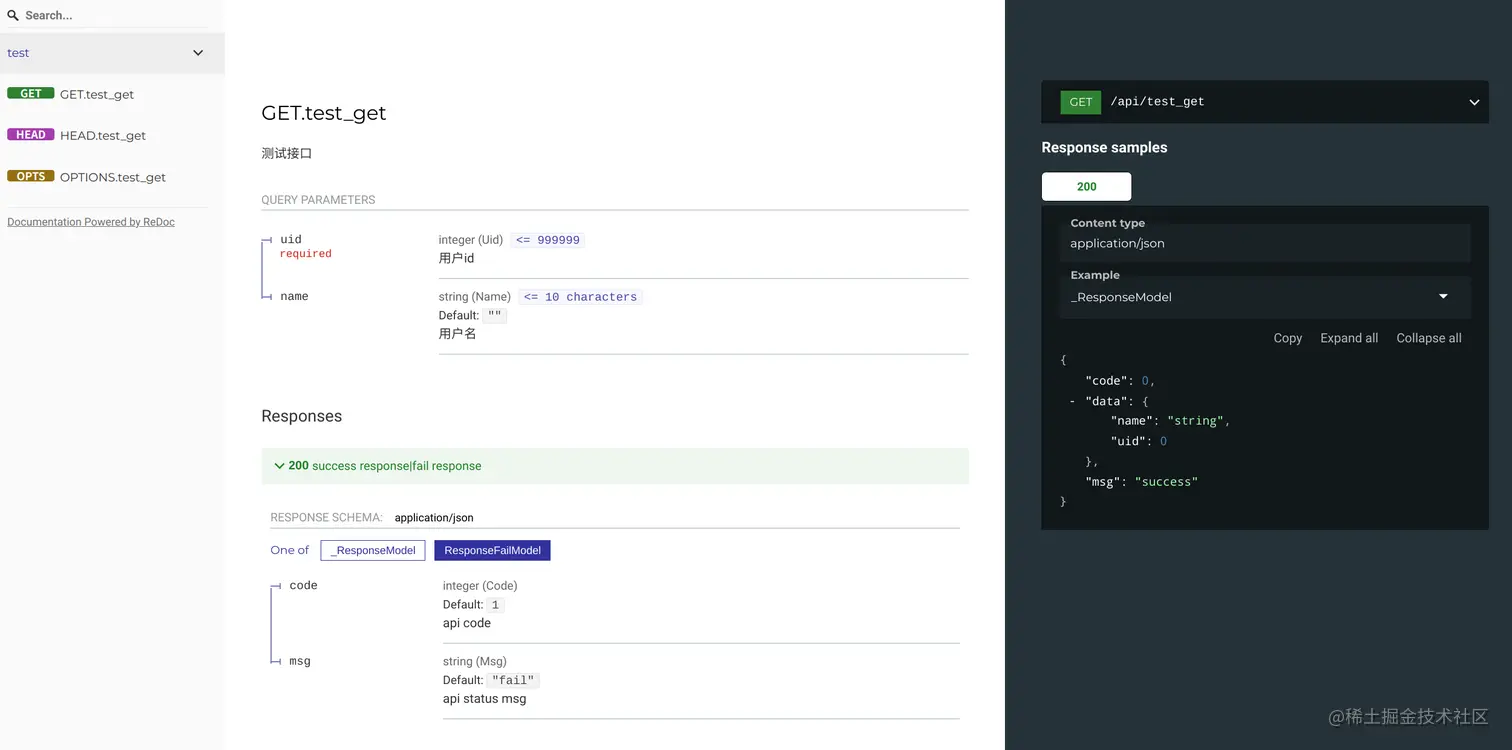Click the search magnifier icon

pyautogui.click(x=13, y=15)
